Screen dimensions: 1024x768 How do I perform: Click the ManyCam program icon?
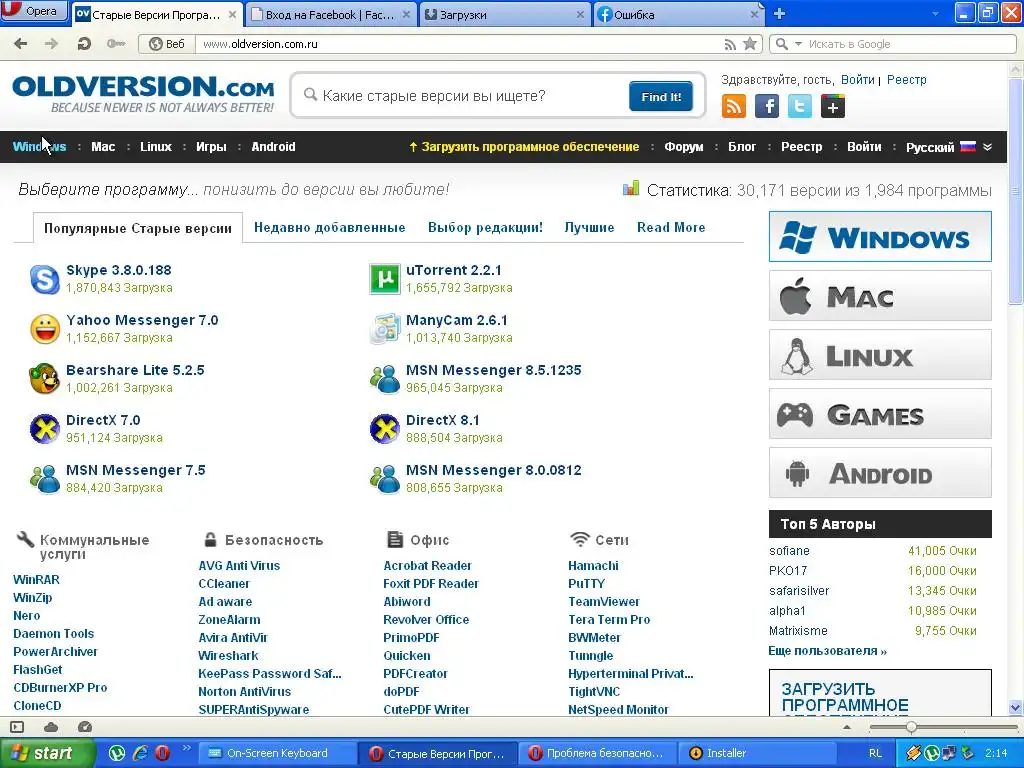coord(384,329)
